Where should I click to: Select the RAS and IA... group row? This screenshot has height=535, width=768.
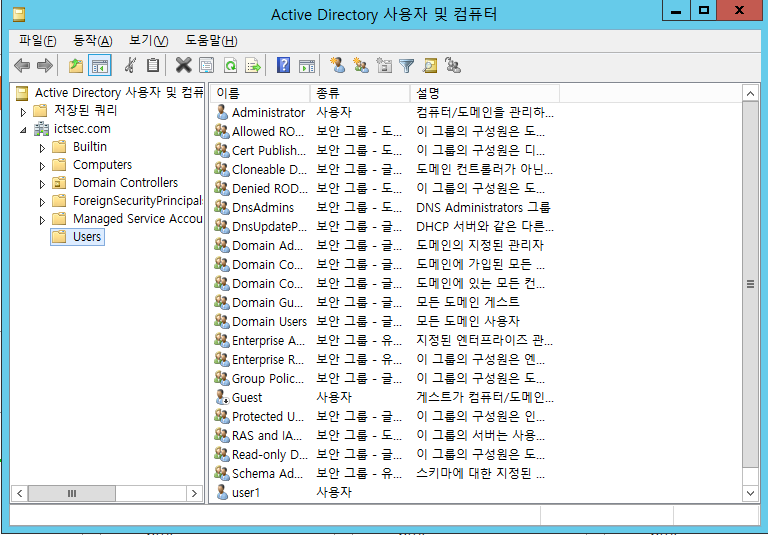[x=384, y=435]
